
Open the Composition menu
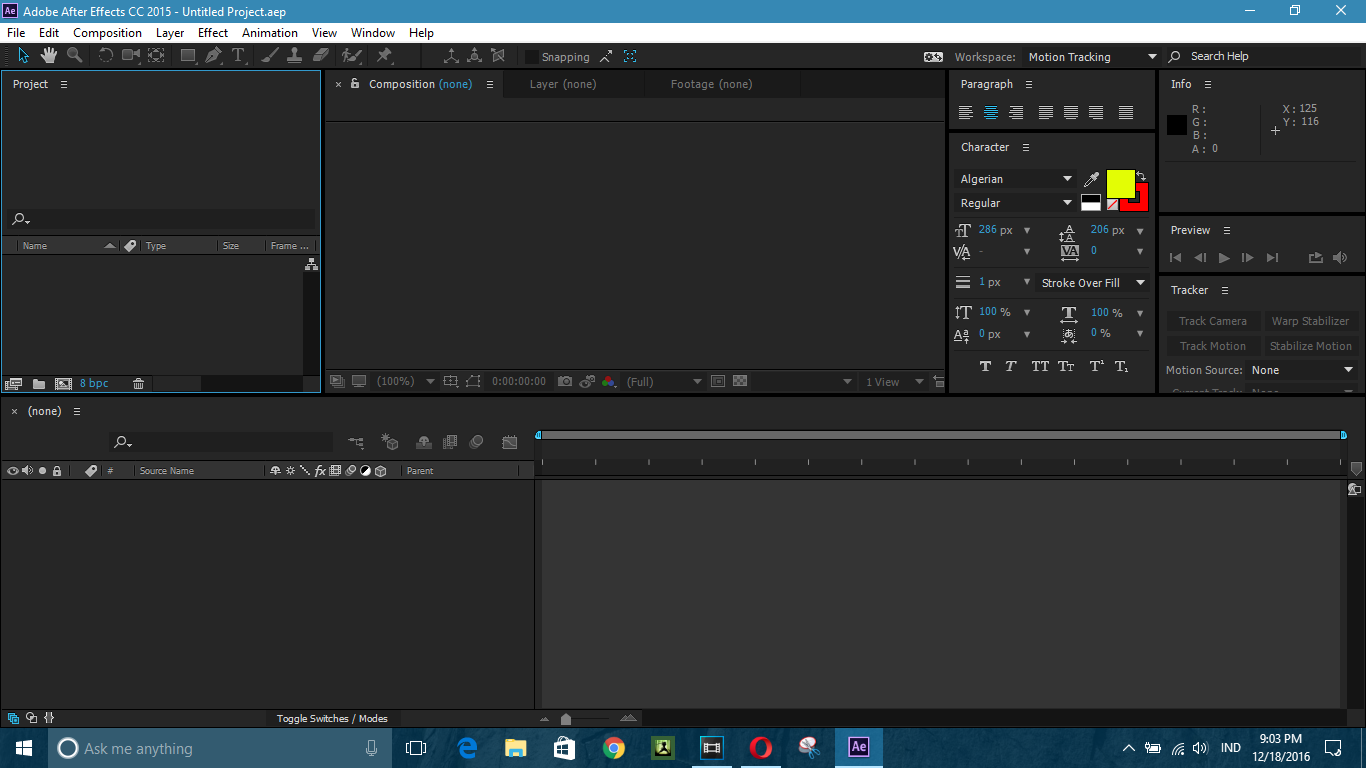107,32
